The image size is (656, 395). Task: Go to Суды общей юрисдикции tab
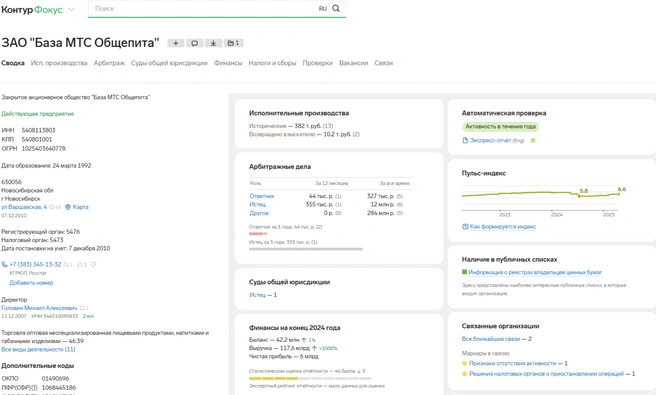click(x=169, y=63)
